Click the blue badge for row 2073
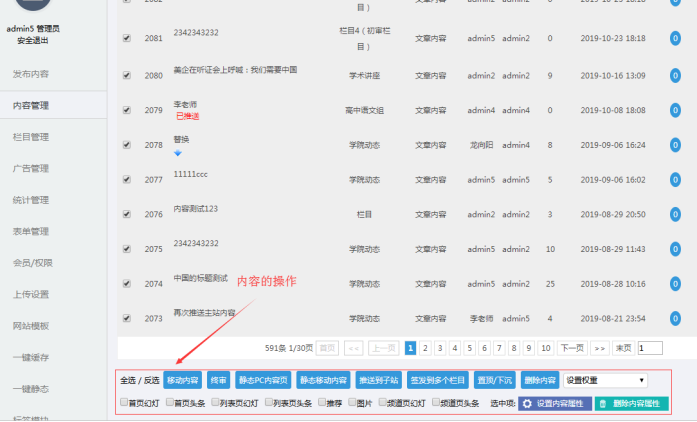The image size is (697, 422). (x=676, y=318)
